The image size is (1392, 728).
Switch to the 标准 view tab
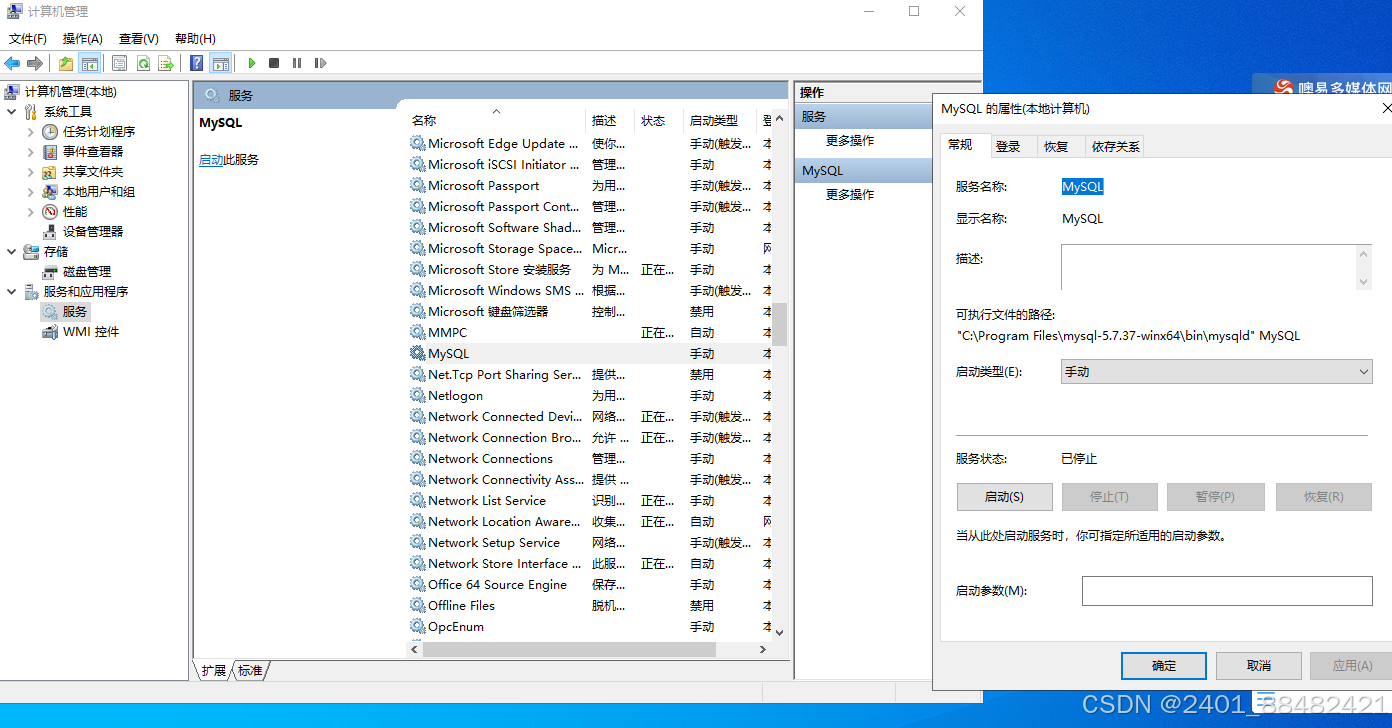pyautogui.click(x=250, y=670)
